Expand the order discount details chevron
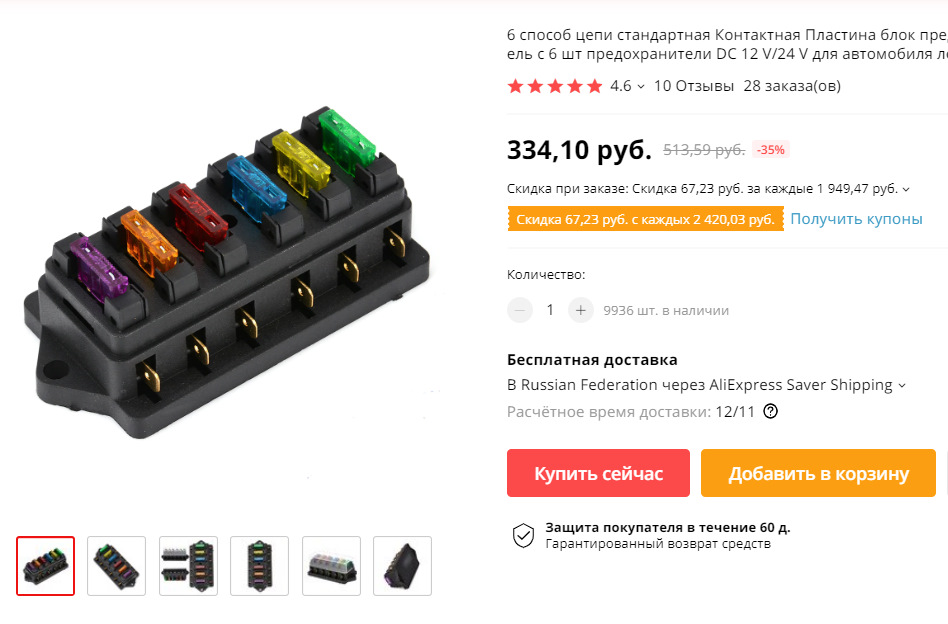The width and height of the screenshot is (948, 624). click(906, 189)
